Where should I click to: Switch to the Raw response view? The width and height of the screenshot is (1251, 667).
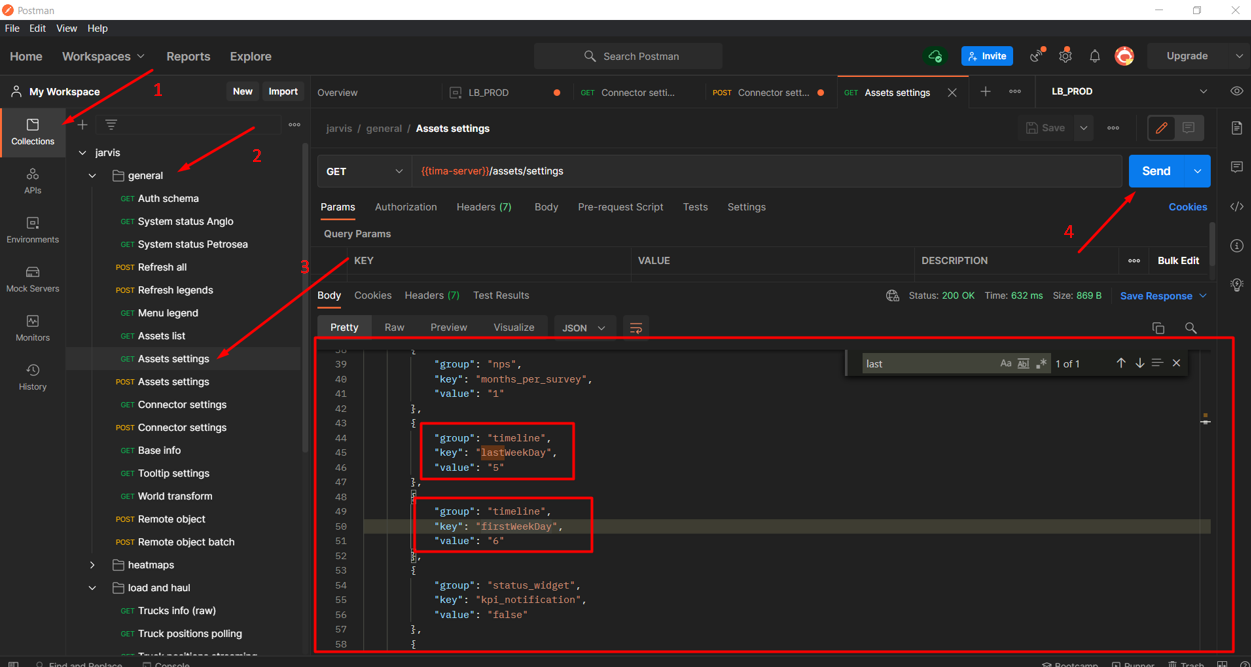[394, 328]
